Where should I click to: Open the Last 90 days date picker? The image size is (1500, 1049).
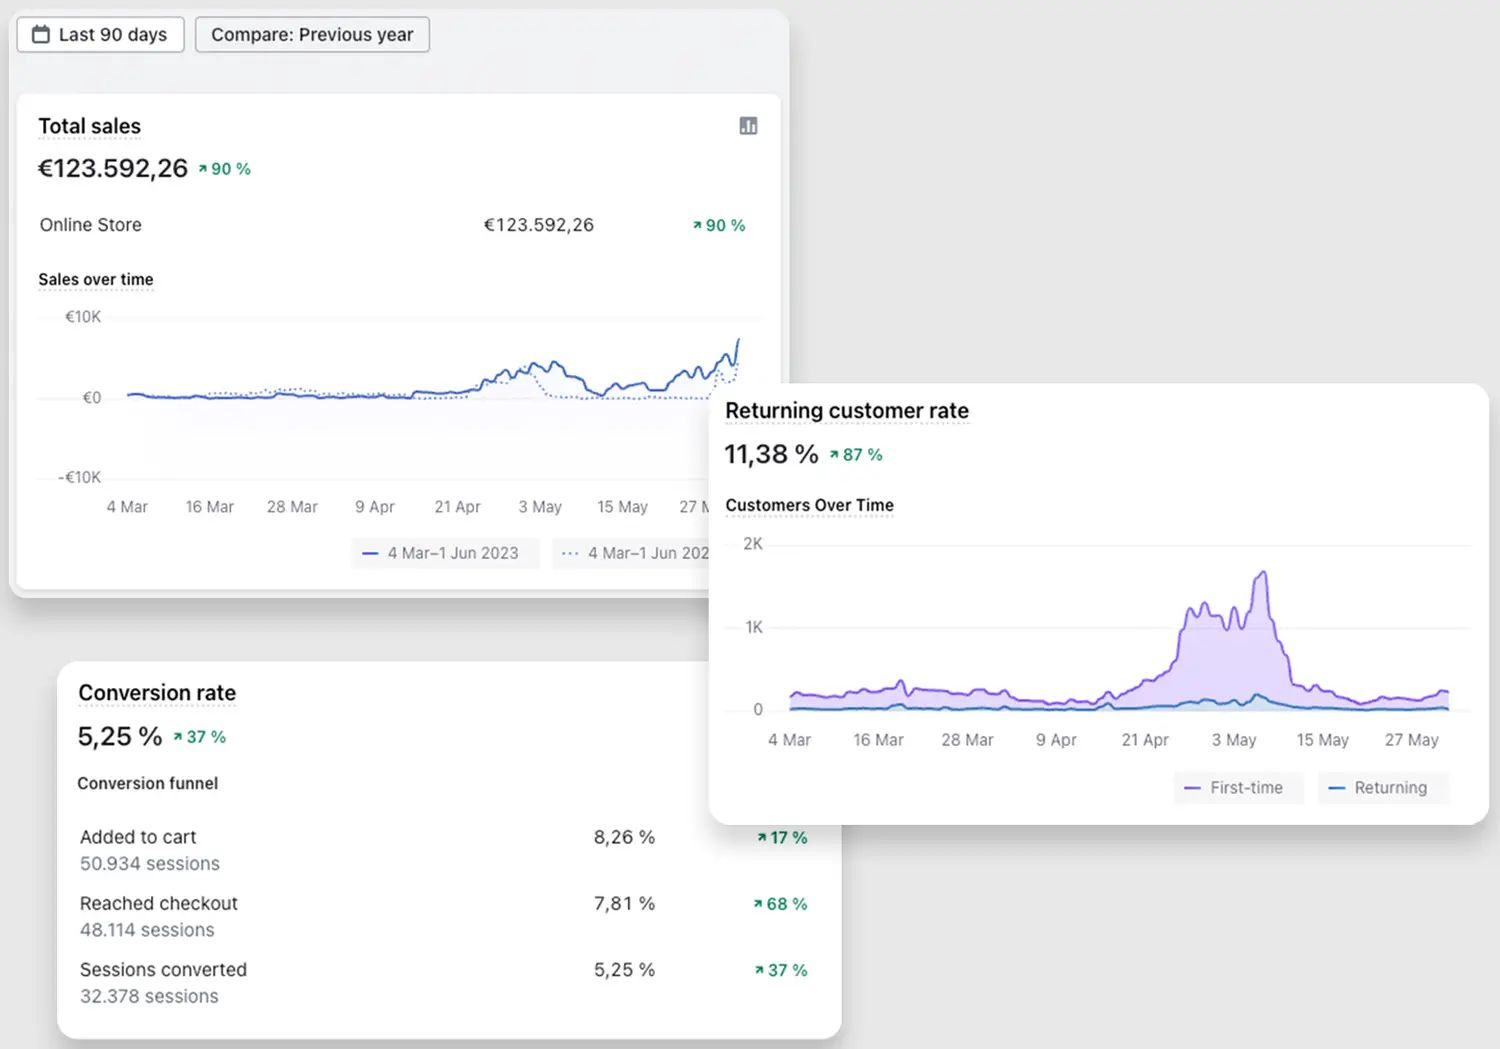101,35
